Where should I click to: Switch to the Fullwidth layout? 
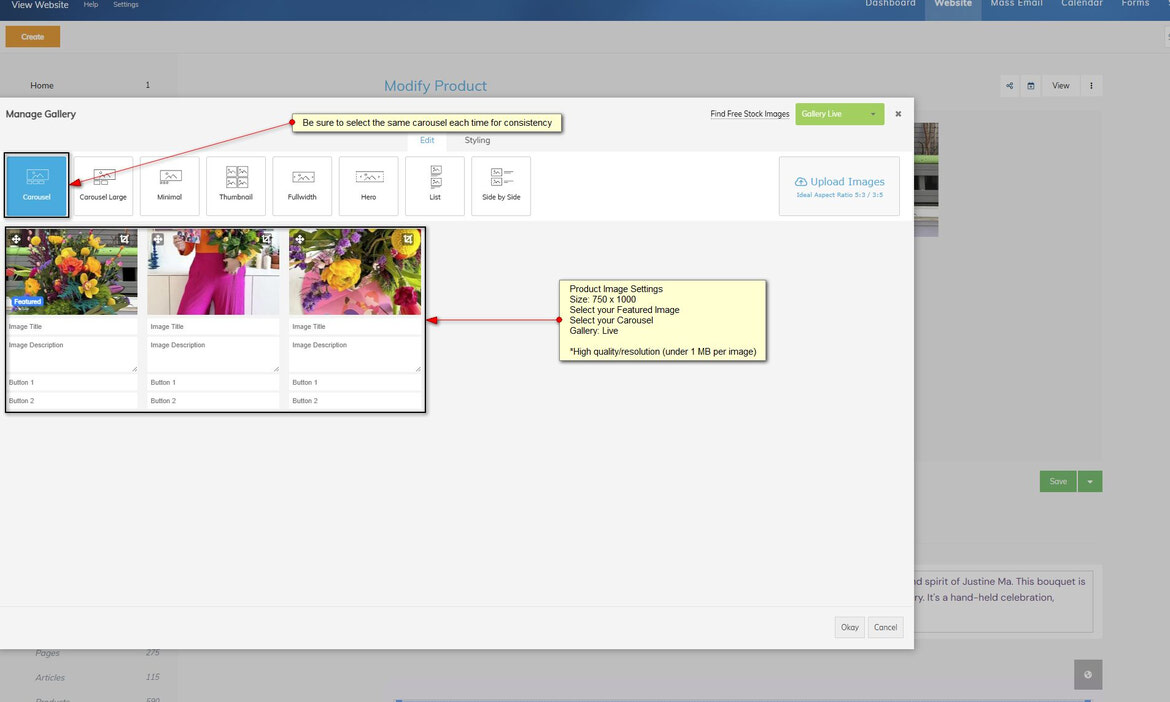302,186
